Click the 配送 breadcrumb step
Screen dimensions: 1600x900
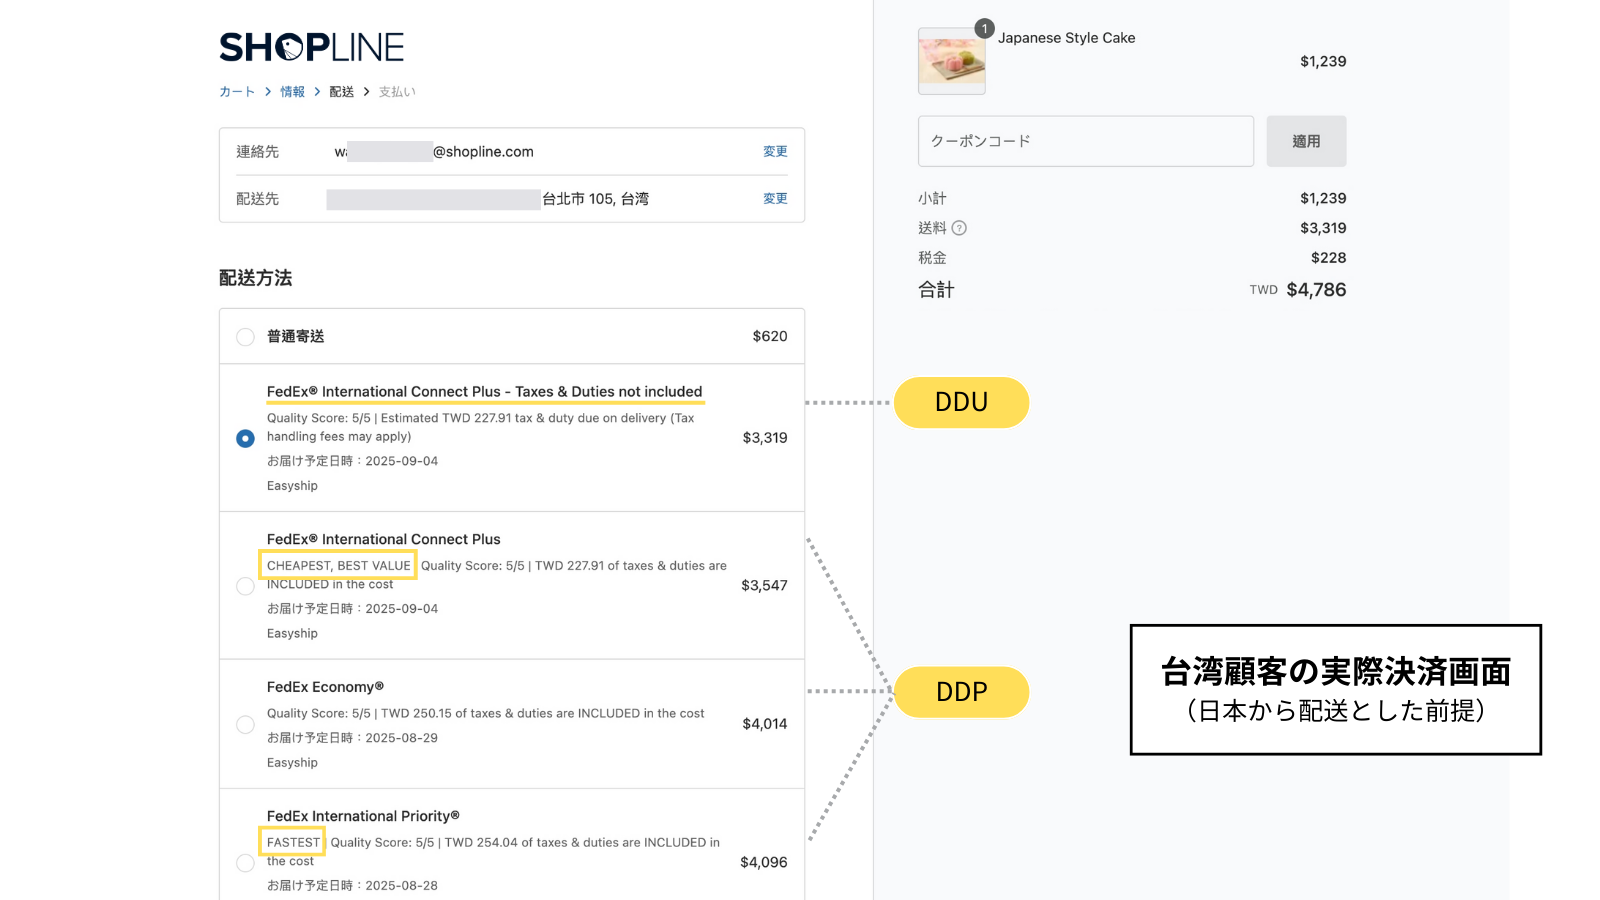pyautogui.click(x=341, y=92)
